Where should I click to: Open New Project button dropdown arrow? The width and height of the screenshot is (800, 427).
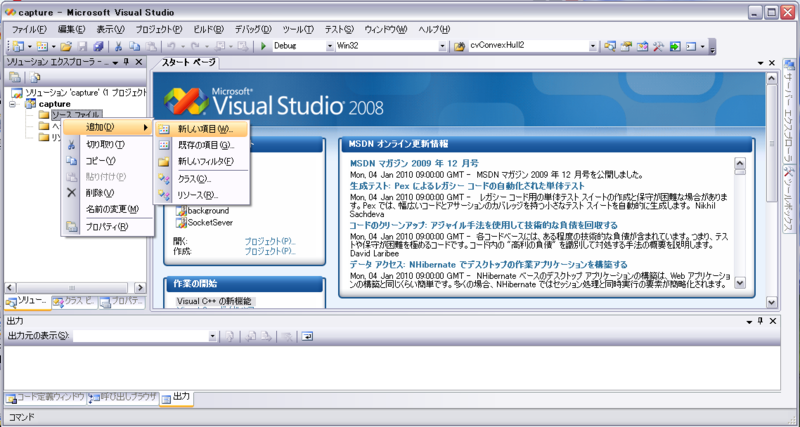coord(30,46)
